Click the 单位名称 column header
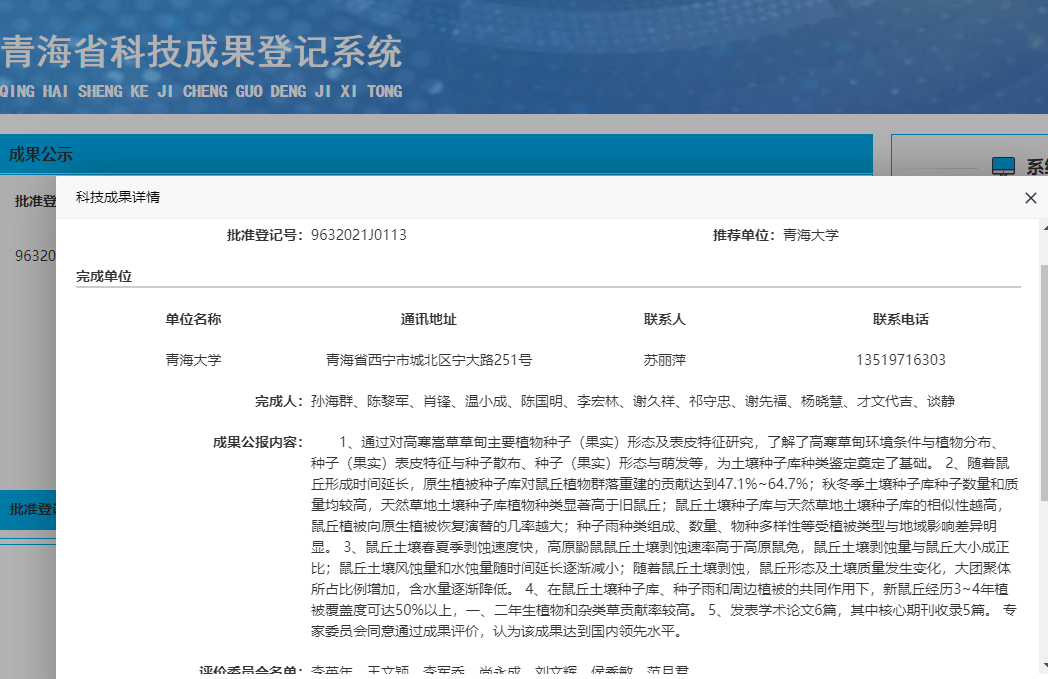 [193, 320]
